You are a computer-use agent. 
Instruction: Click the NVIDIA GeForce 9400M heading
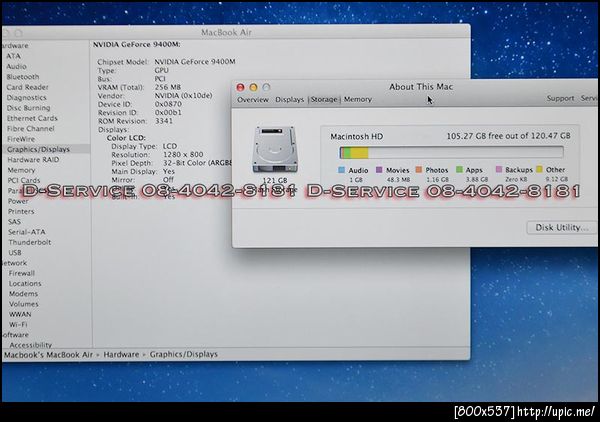tap(137, 45)
